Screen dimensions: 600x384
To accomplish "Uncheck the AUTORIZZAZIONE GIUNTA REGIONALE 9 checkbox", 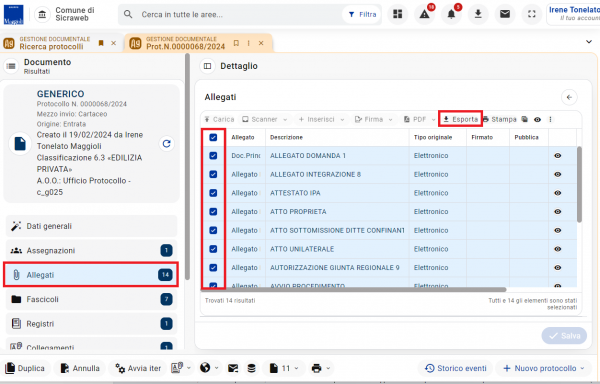I will [213, 268].
